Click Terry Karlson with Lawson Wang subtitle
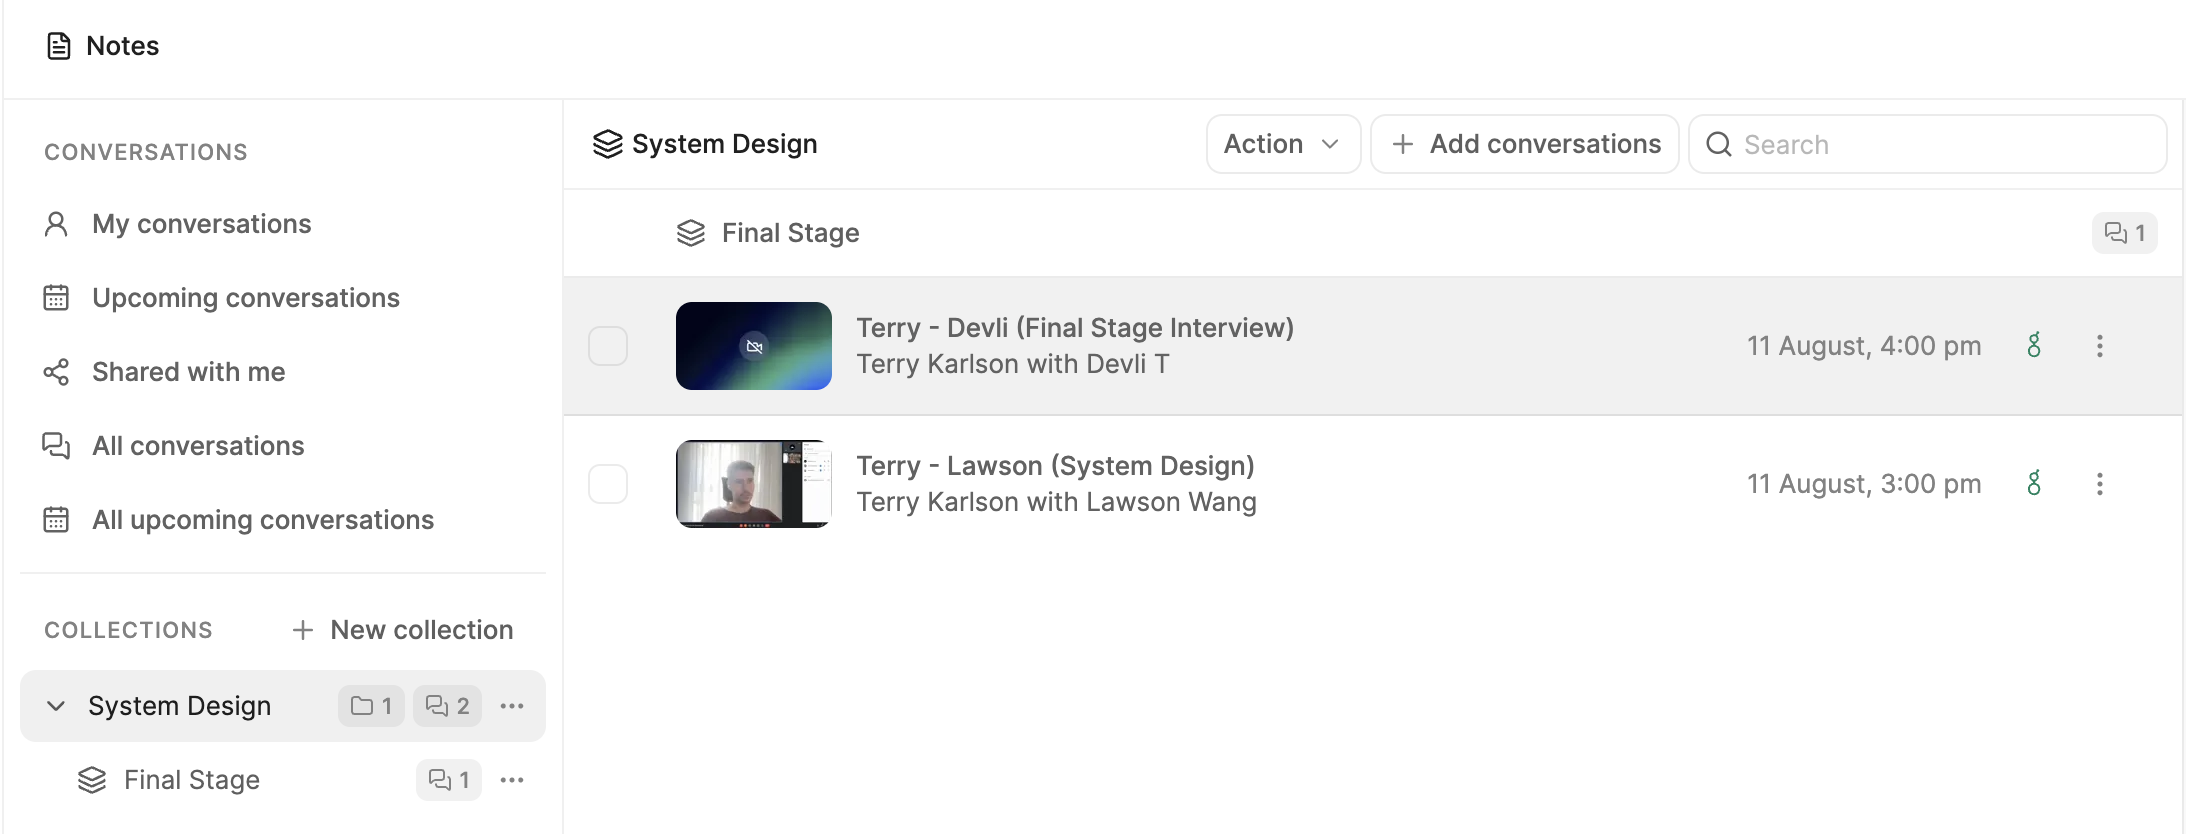The width and height of the screenshot is (2186, 834). 1056,502
